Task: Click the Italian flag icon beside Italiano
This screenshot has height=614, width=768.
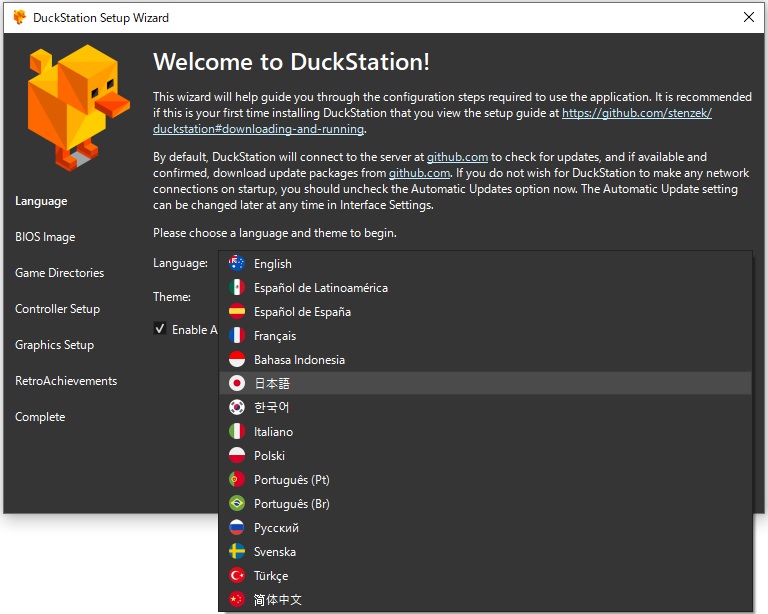Action: click(237, 431)
